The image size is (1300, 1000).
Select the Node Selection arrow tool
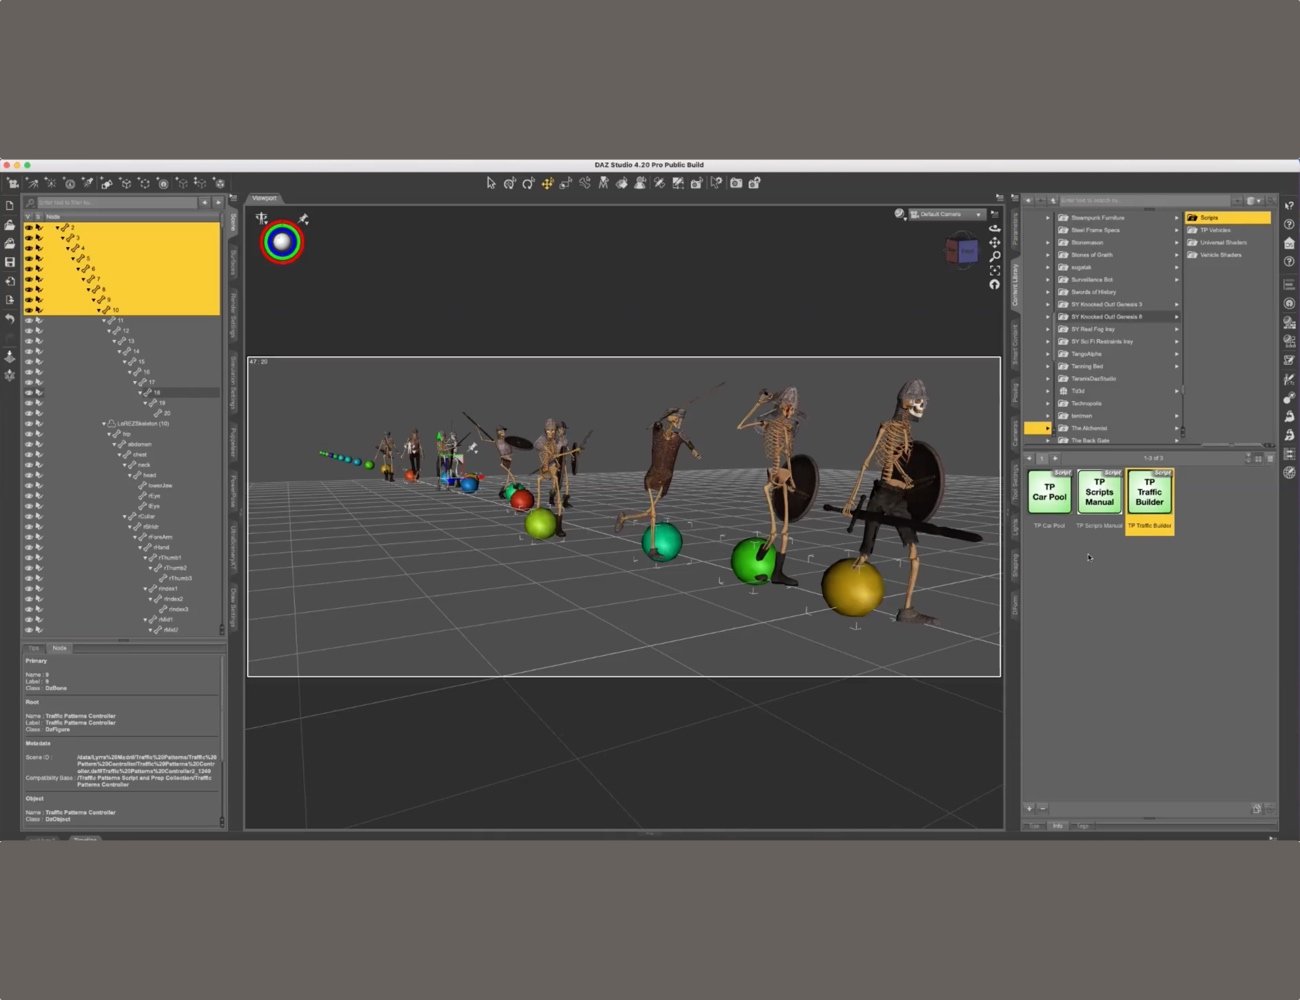[x=491, y=183]
